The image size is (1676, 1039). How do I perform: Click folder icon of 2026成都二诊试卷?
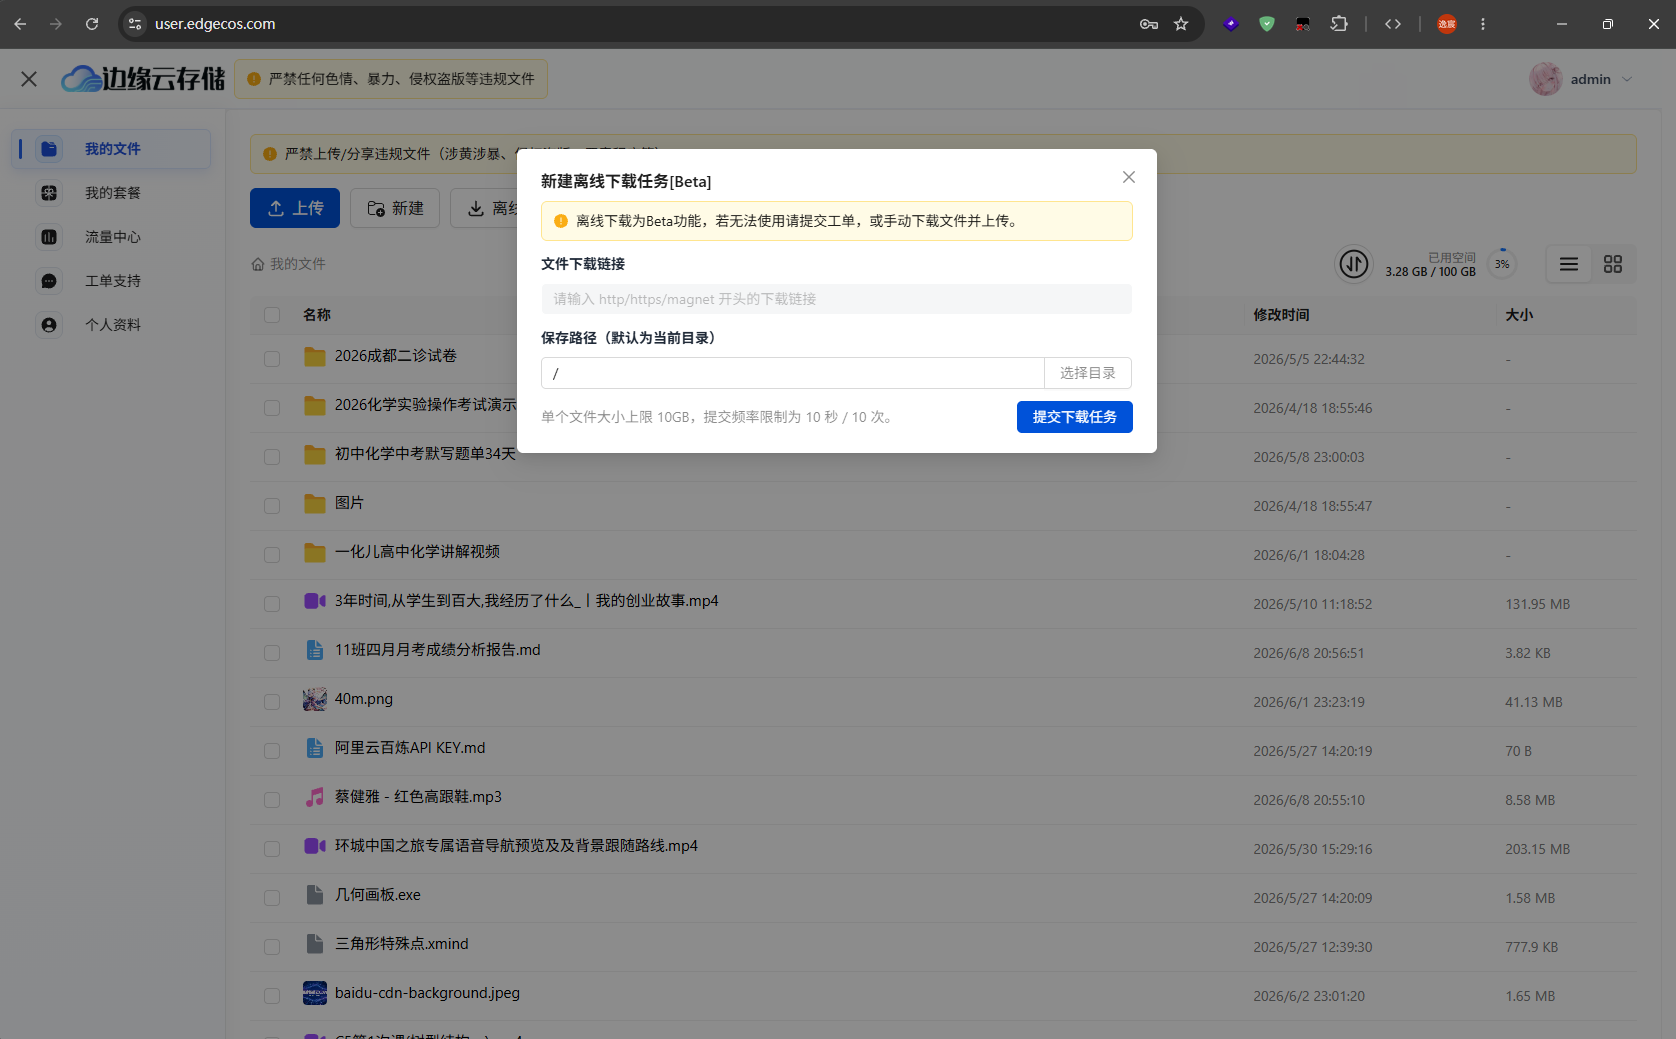click(x=315, y=357)
